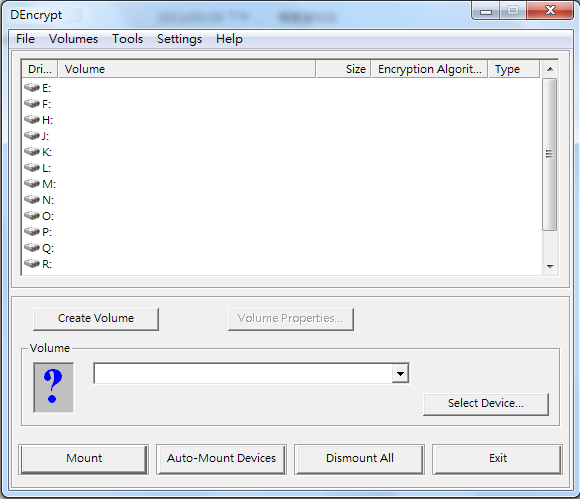Open the Tools menu
580x499 pixels.
128,39
